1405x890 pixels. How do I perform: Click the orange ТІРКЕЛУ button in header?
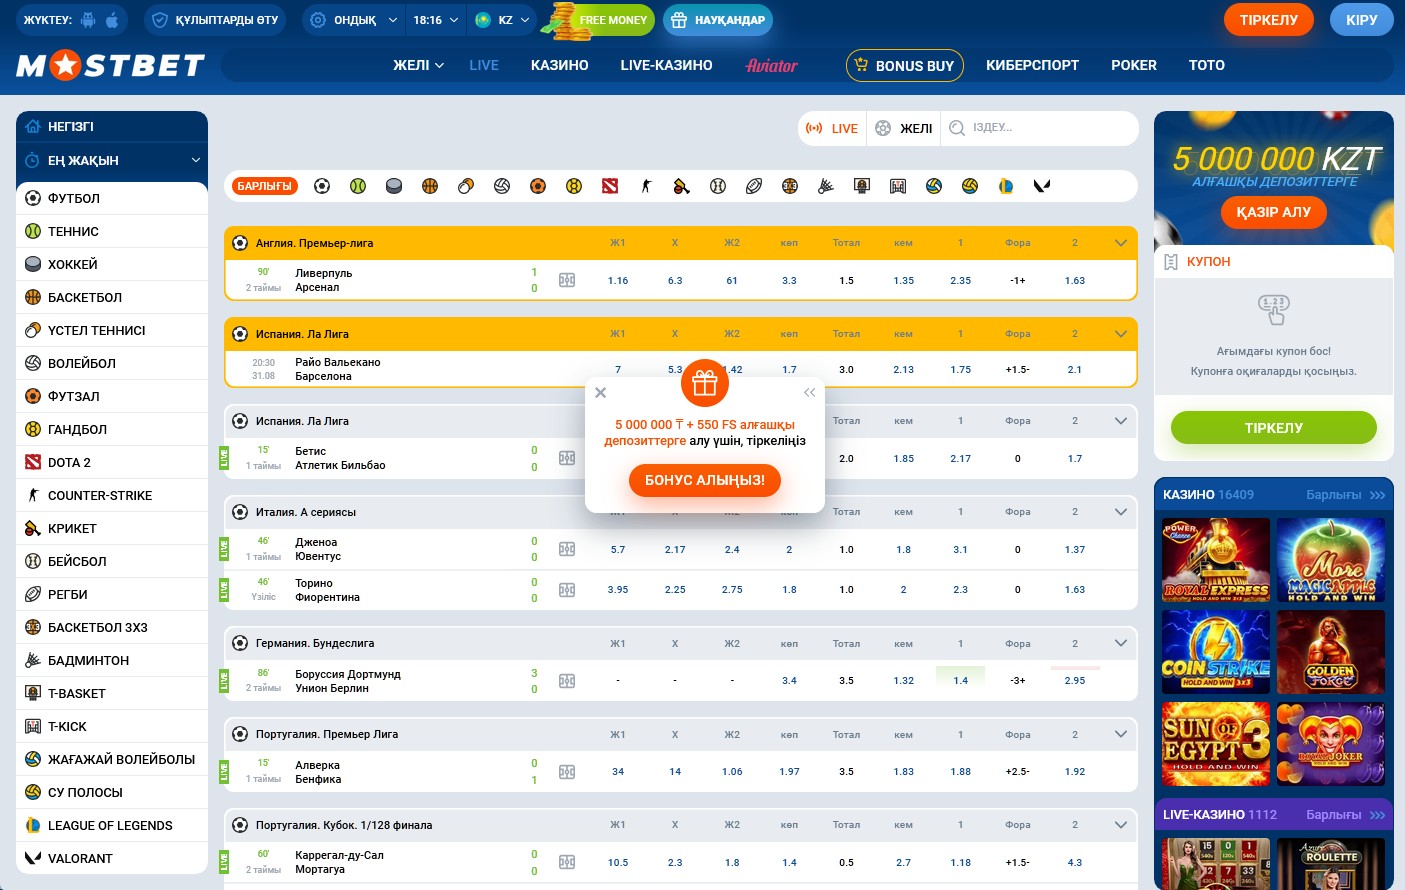click(1269, 20)
